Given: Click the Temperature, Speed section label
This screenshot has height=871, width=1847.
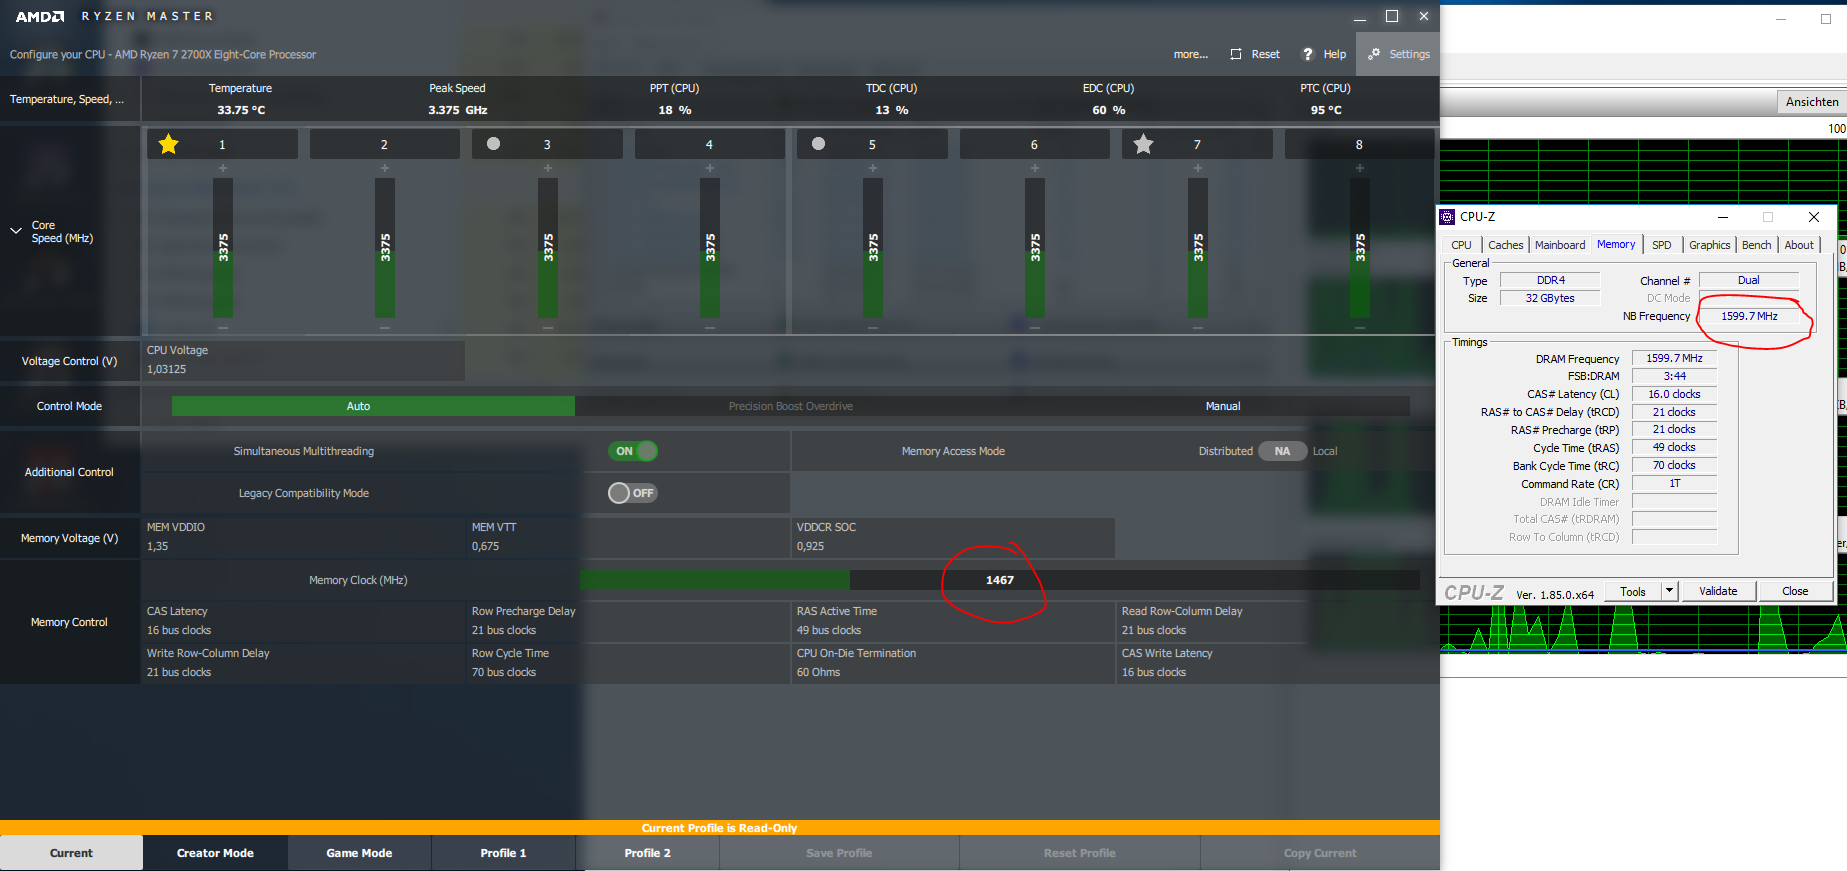Looking at the screenshot, I should click(67, 99).
